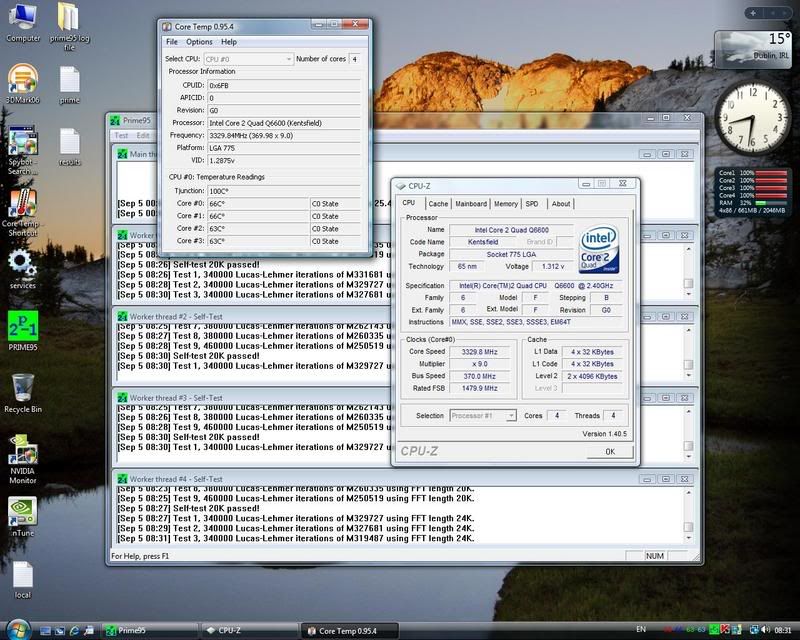Click the Worker thread #4 scrollbar down arrow
Viewport: 800px width, 640px height.
tap(688, 538)
